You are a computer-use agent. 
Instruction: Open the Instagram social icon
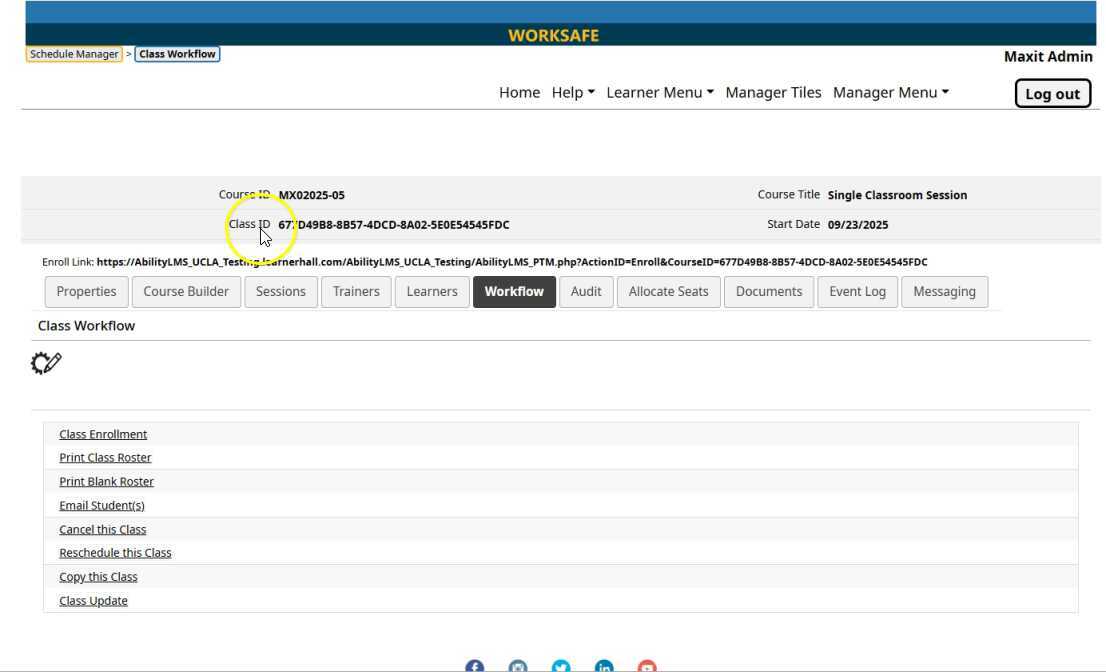[x=518, y=666]
